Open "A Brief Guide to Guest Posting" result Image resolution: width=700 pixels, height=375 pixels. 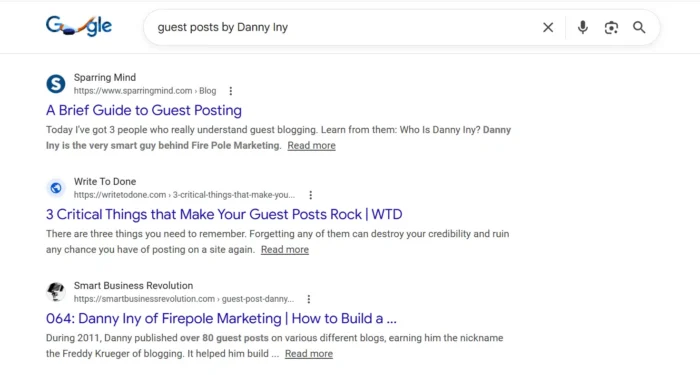(x=144, y=110)
